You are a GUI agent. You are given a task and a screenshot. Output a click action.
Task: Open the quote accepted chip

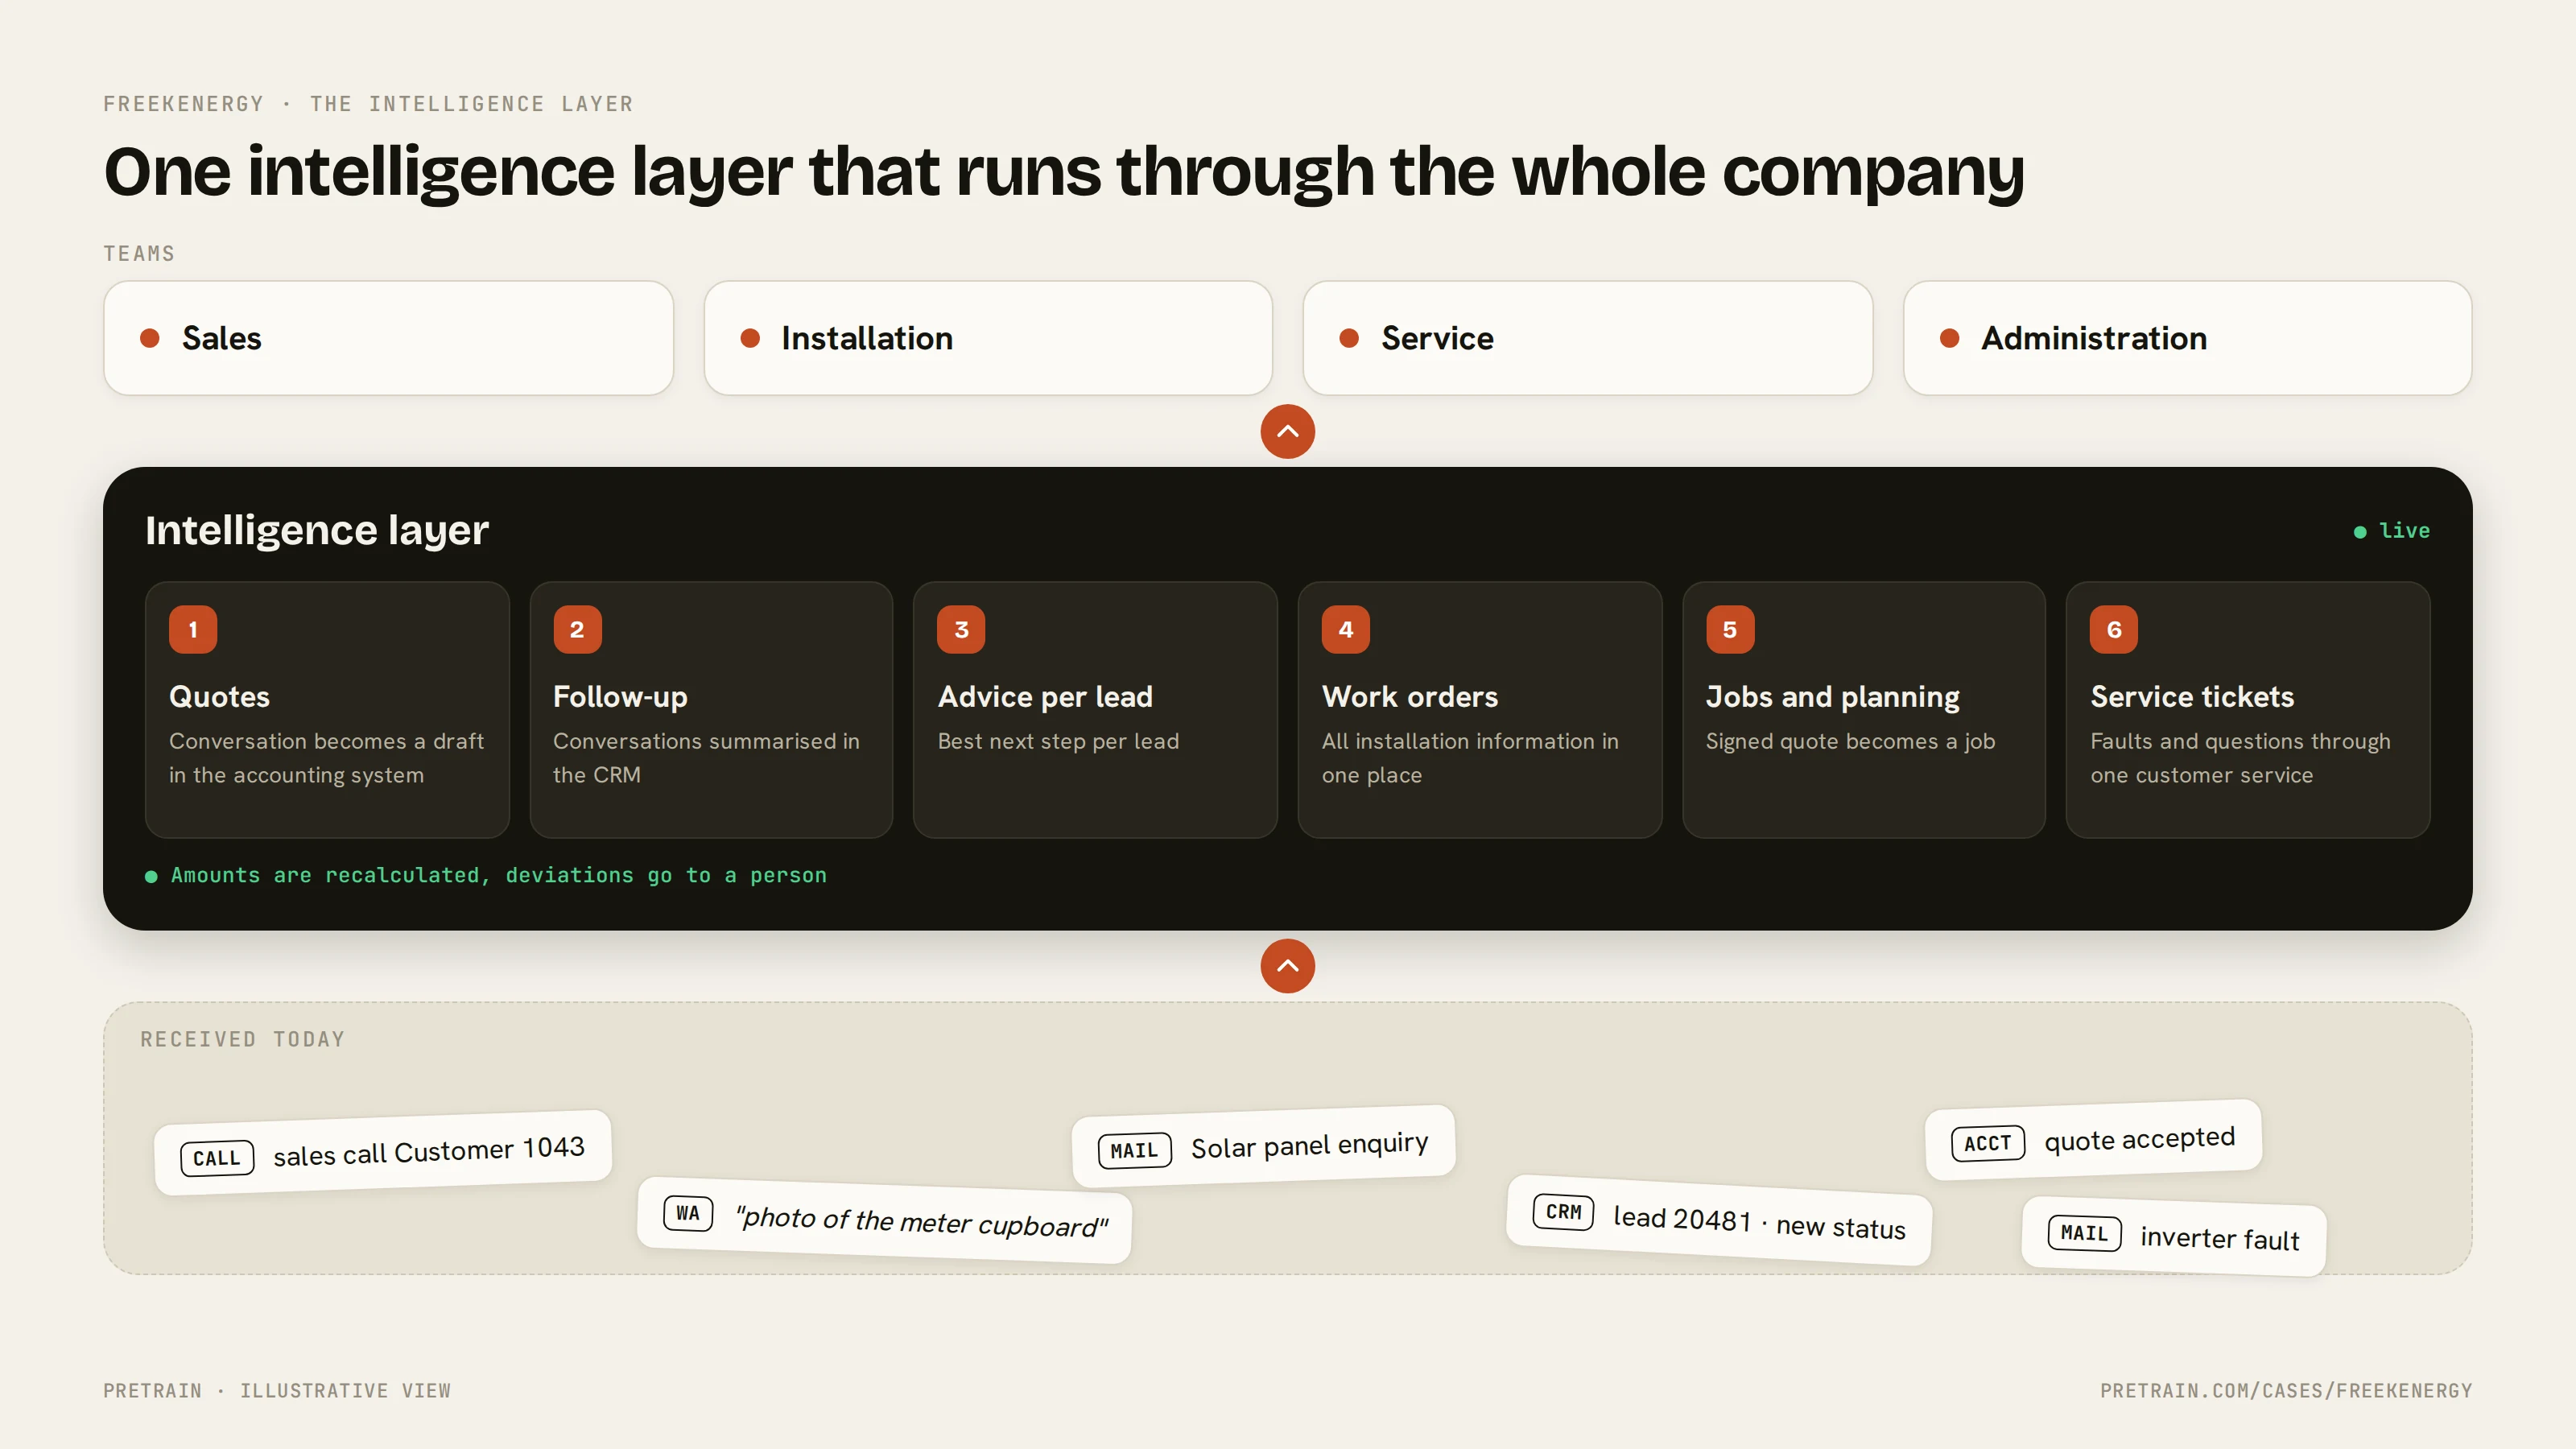(2094, 1140)
